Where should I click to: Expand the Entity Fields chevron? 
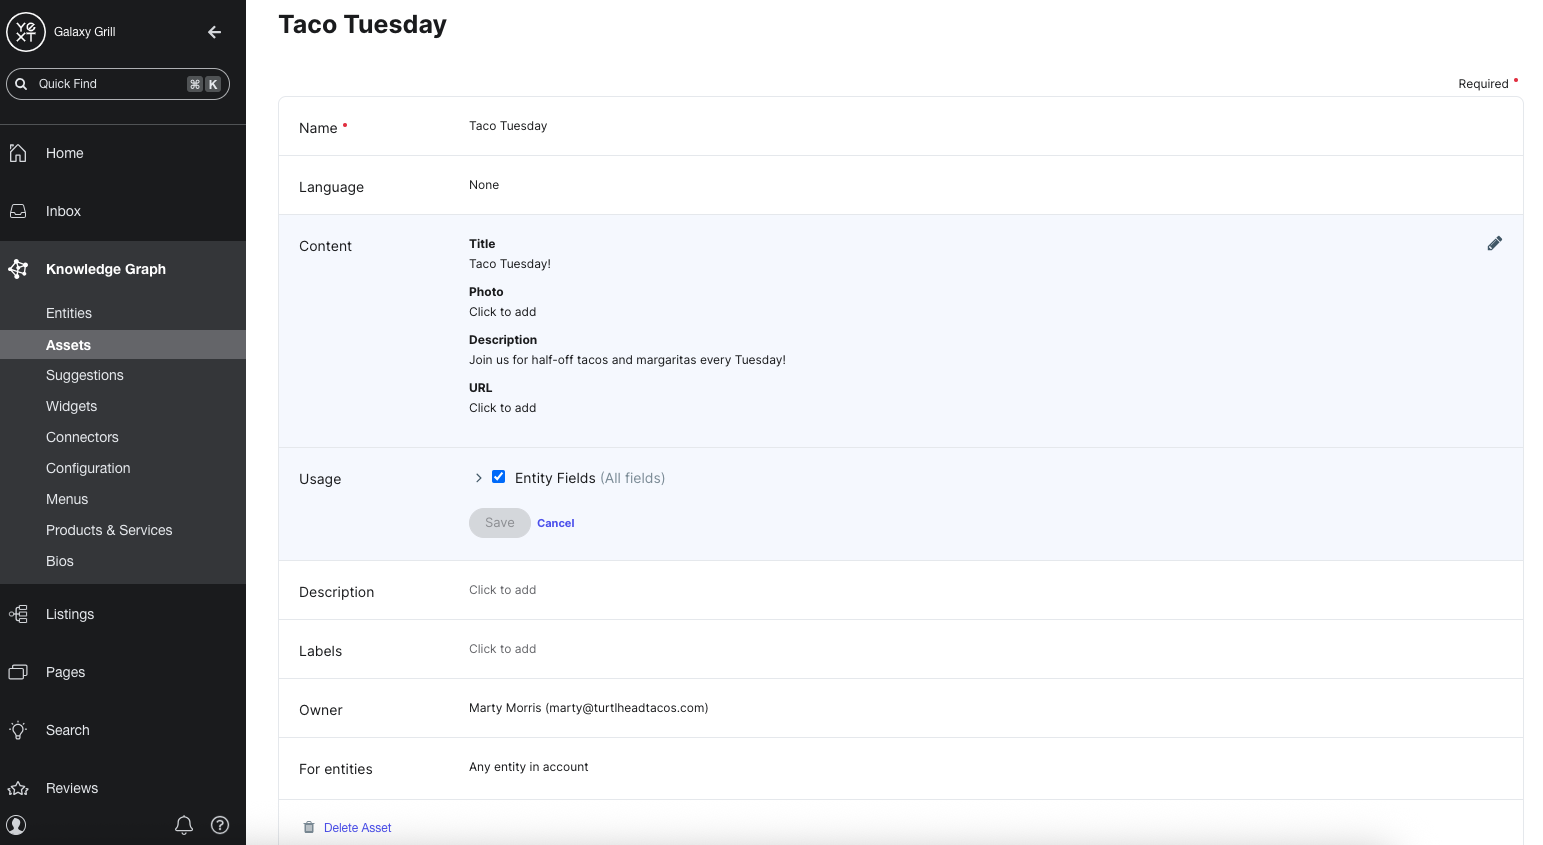479,478
